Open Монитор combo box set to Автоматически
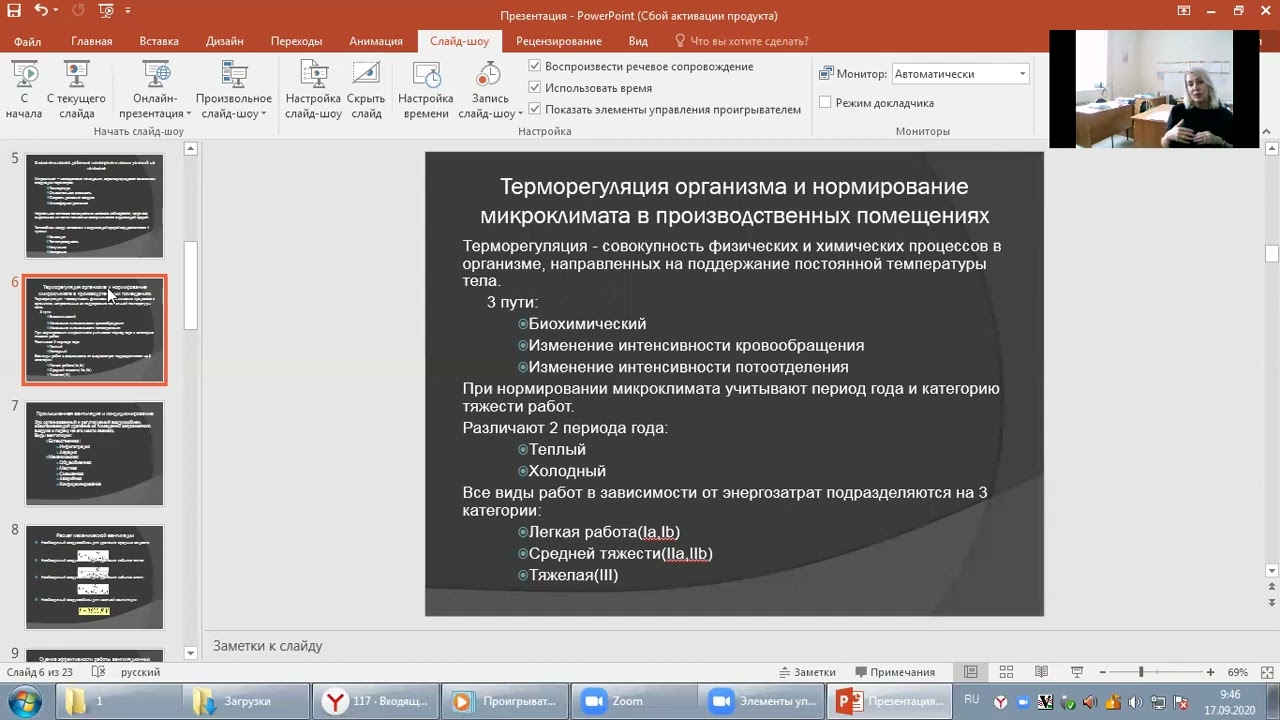 coord(959,74)
